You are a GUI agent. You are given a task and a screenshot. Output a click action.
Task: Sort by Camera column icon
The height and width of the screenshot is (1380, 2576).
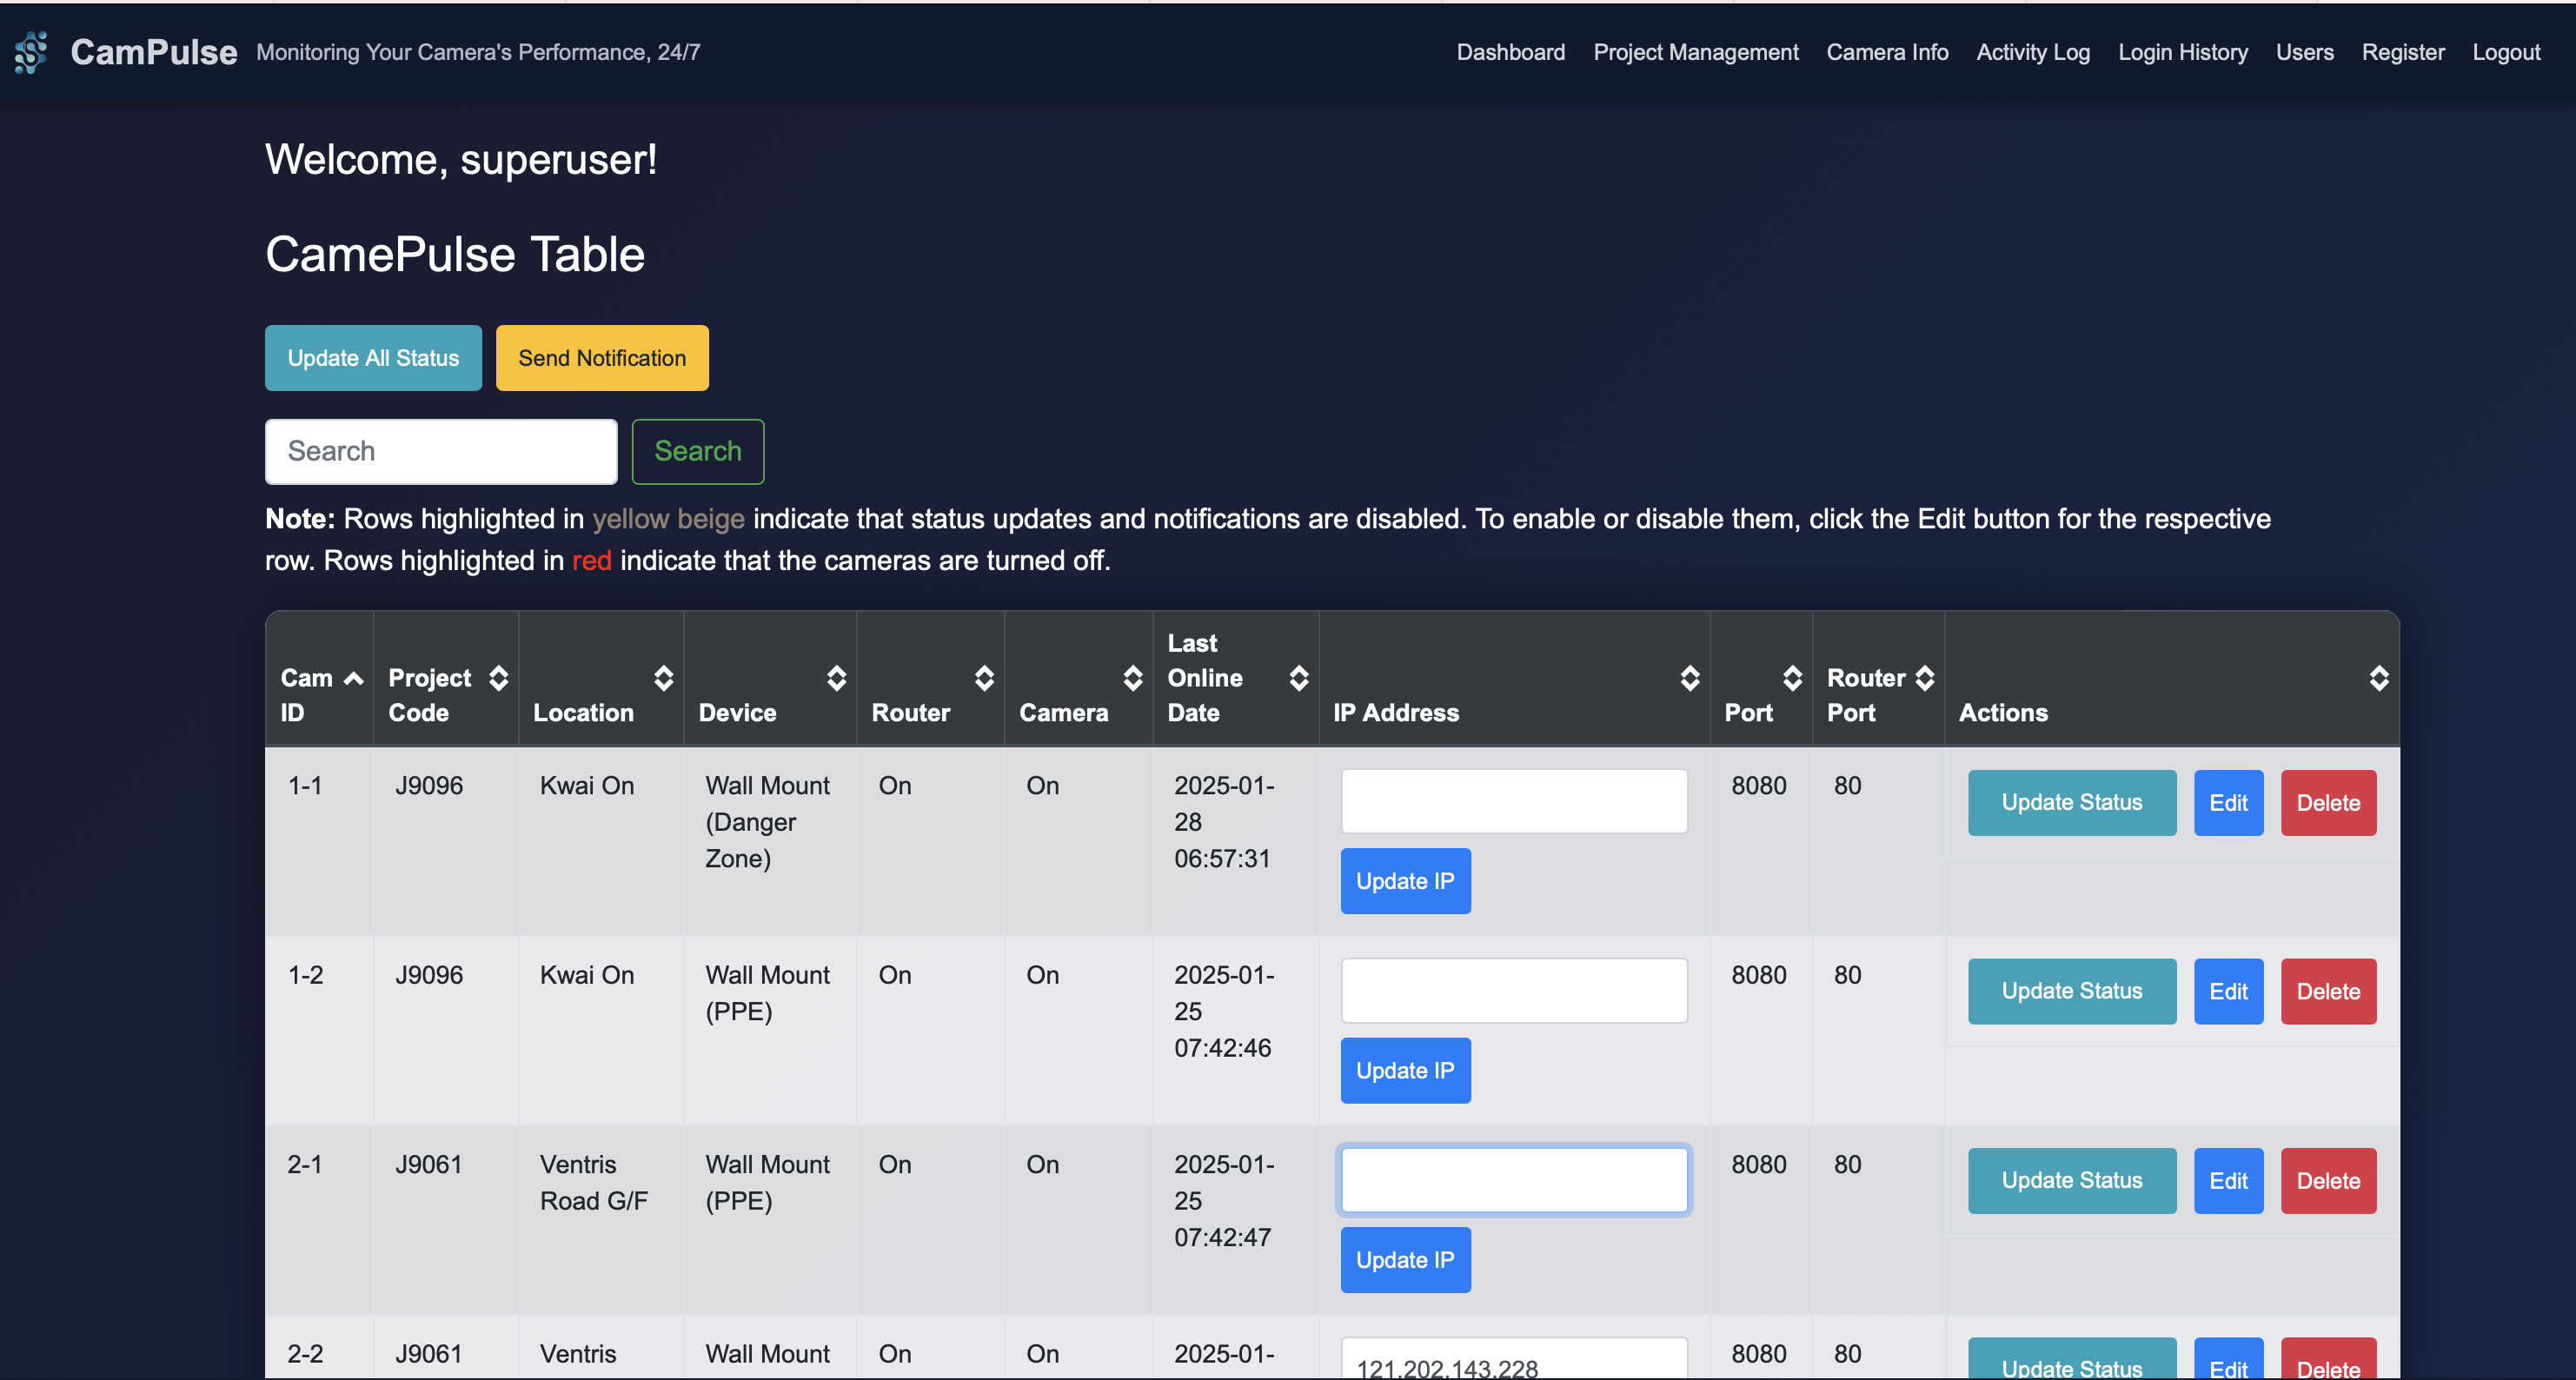(1132, 679)
